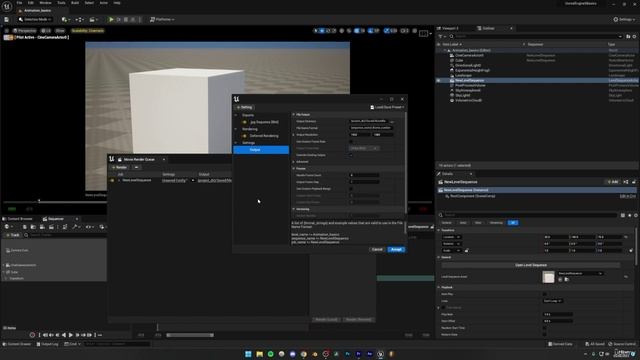Viewport: 640px width, 360px height.
Task: Click the Play in editor button
Action: (x=111, y=20)
